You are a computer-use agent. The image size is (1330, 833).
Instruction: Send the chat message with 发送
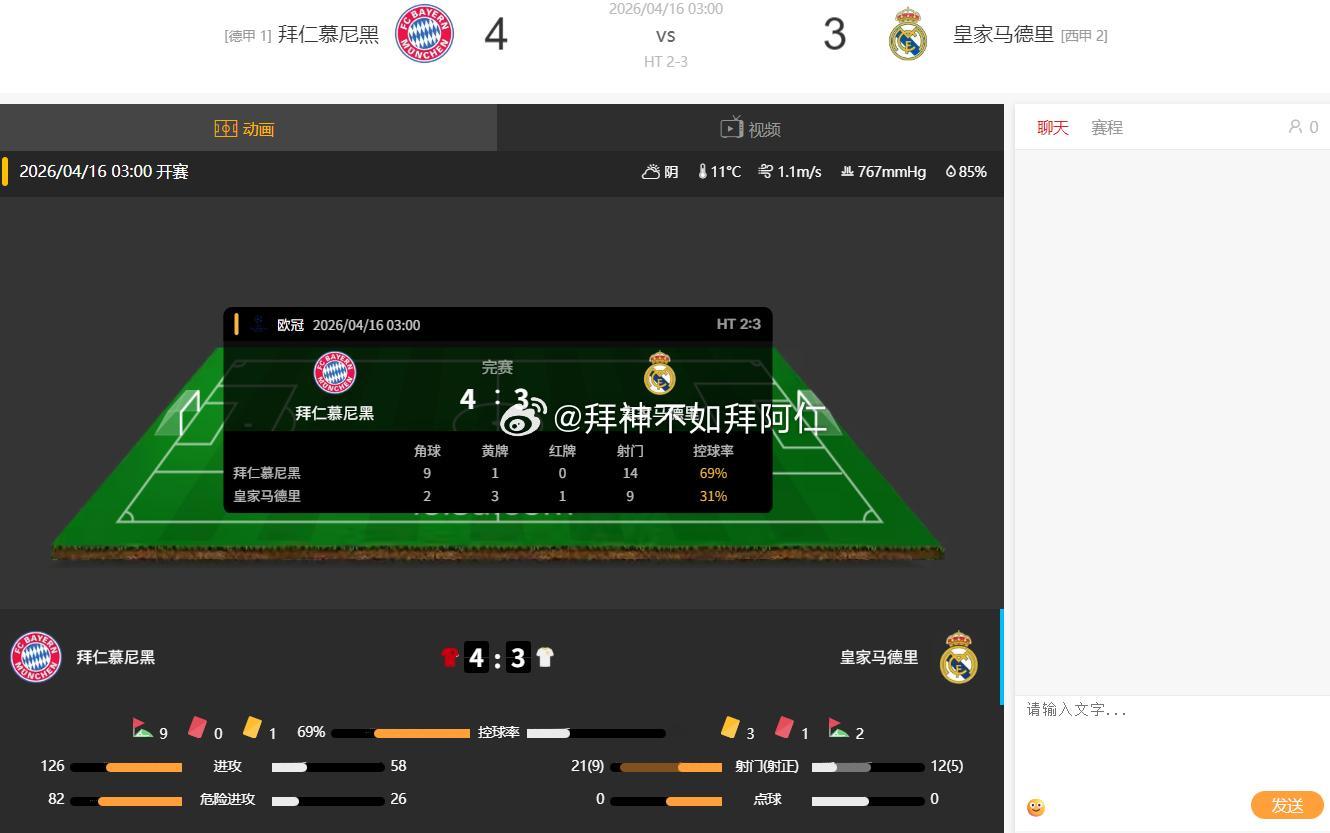pos(1287,805)
